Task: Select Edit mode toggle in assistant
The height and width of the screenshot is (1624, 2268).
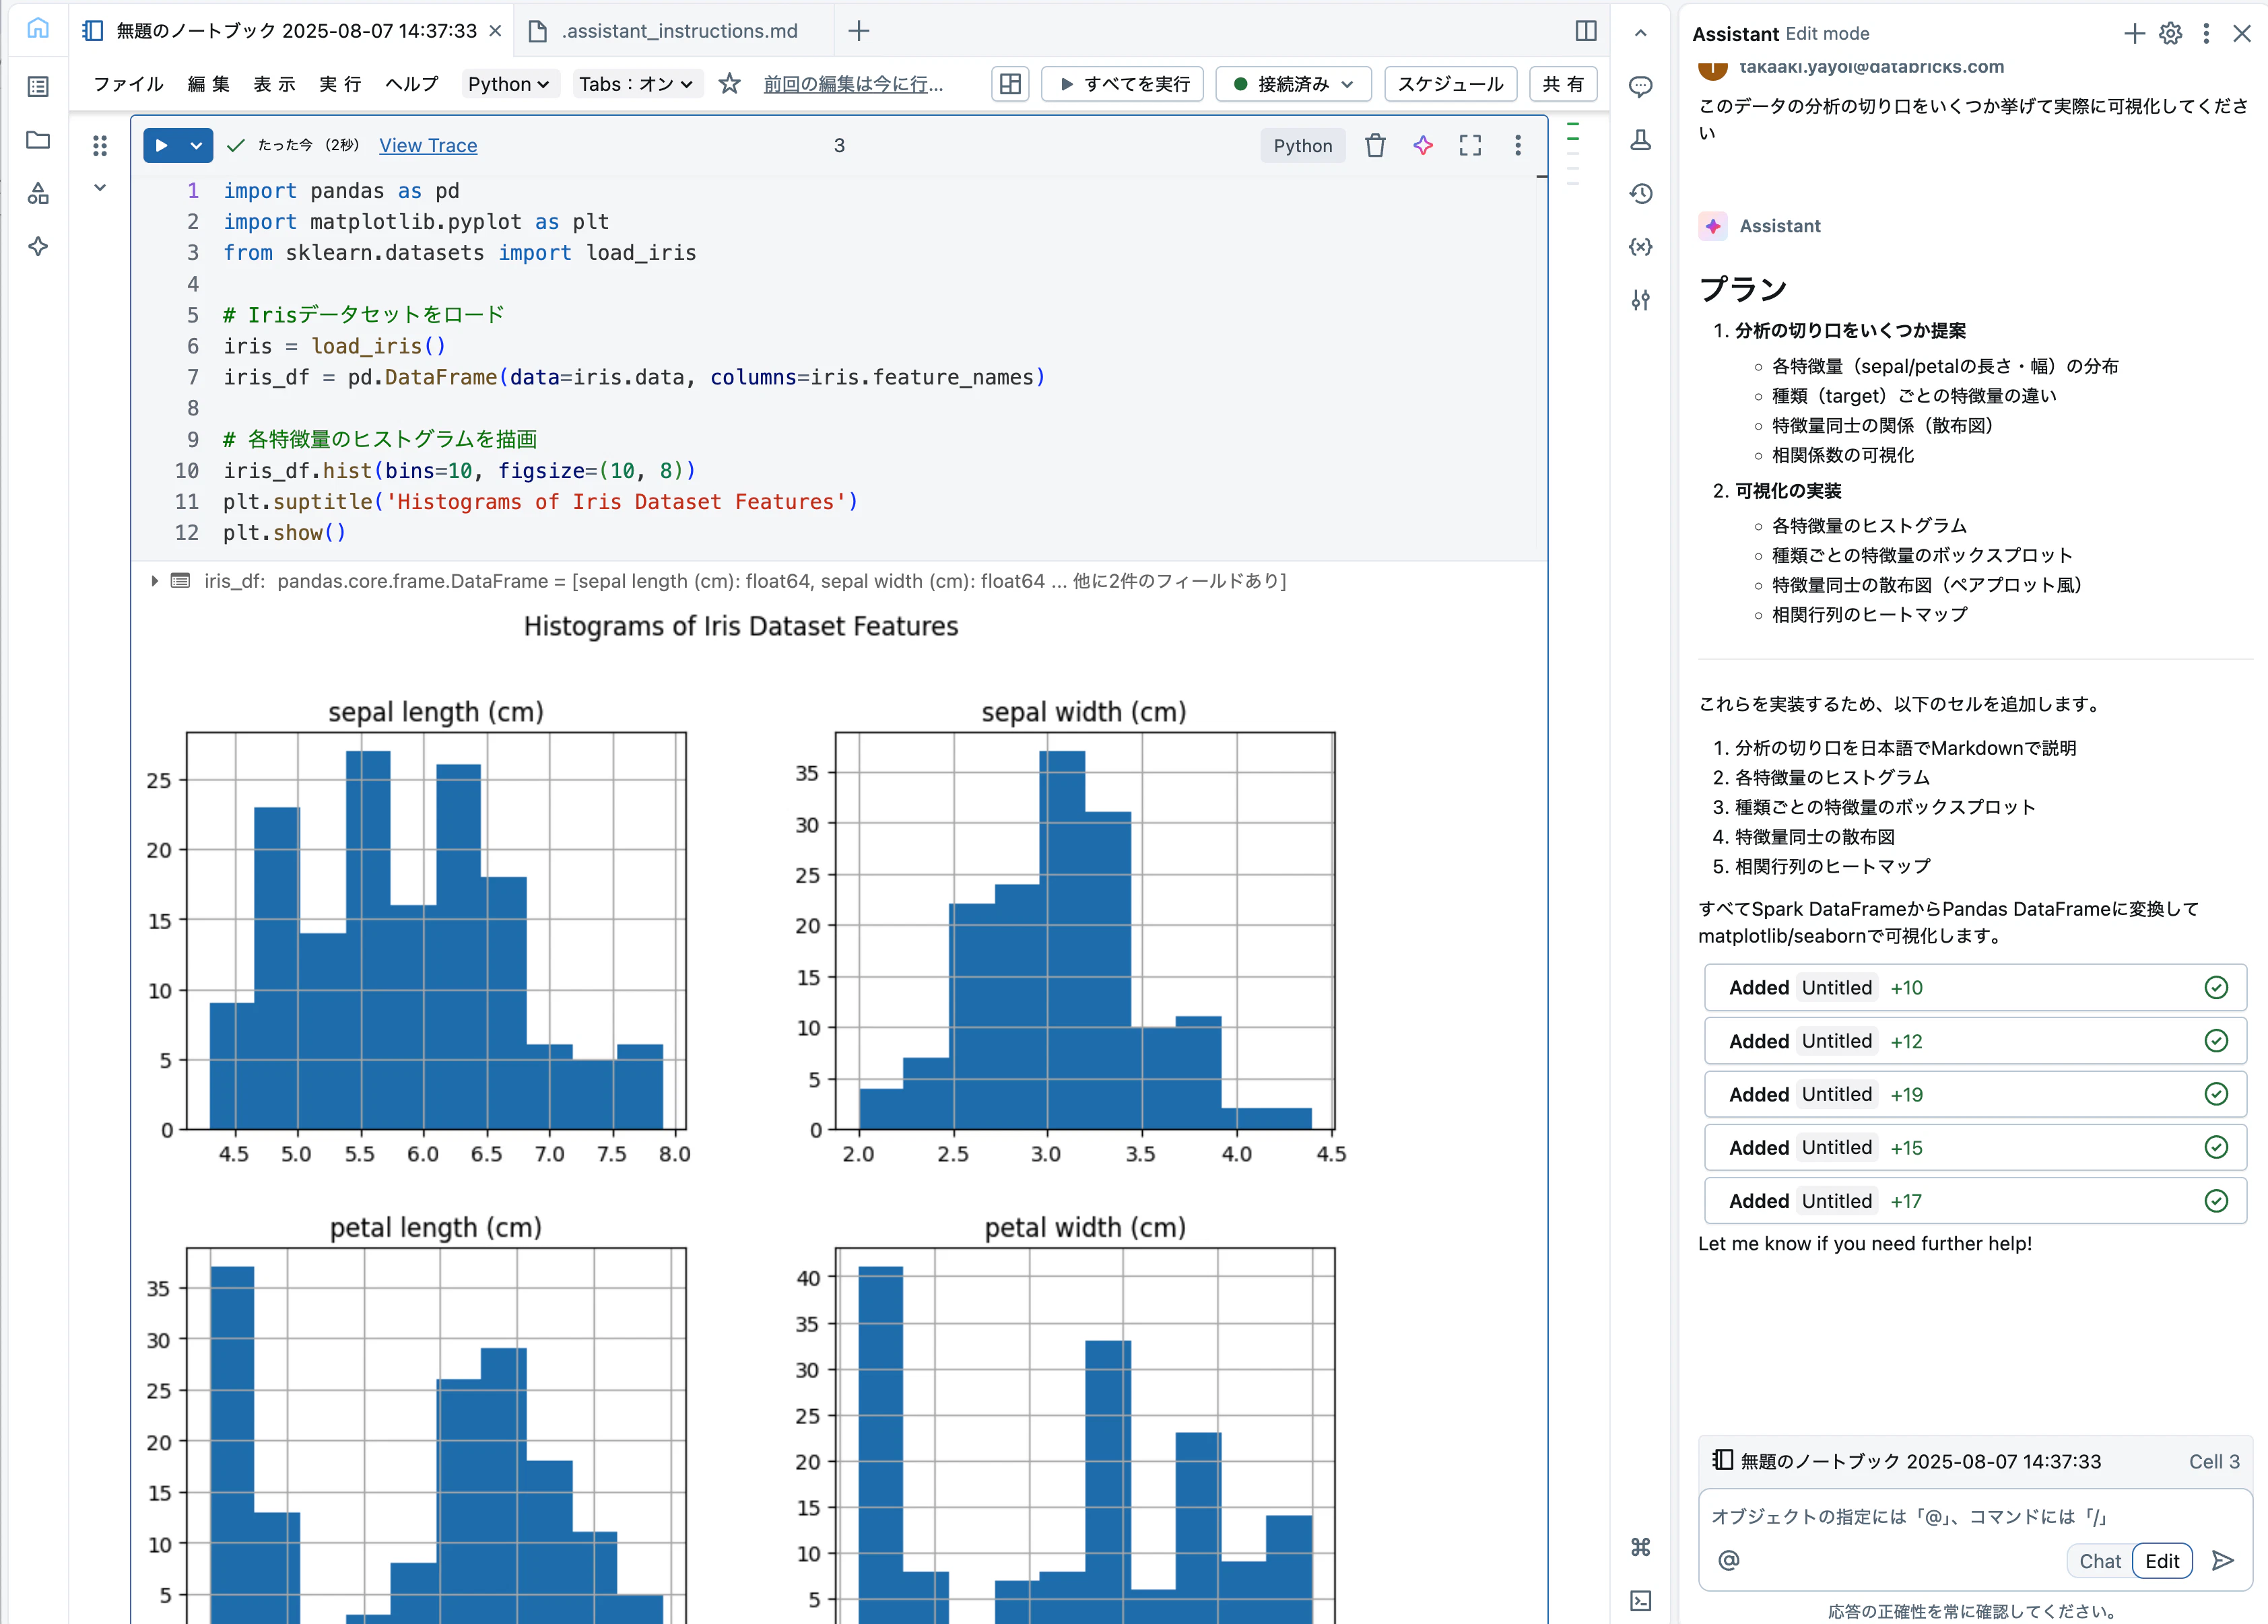Action: coord(2162,1561)
